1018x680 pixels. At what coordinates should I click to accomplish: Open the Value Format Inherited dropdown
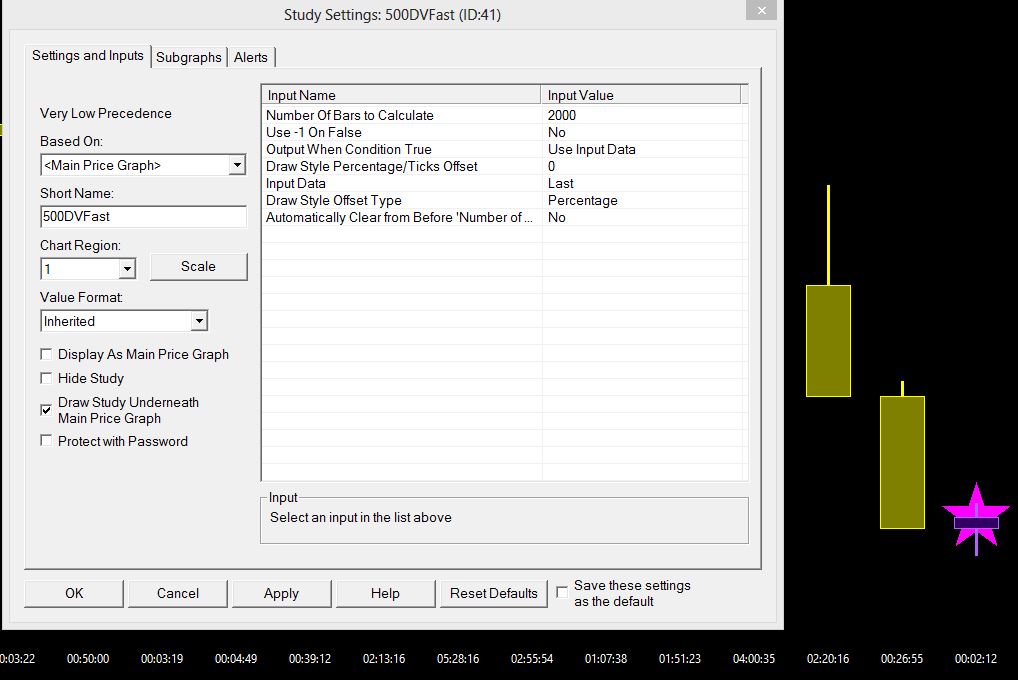tap(199, 321)
